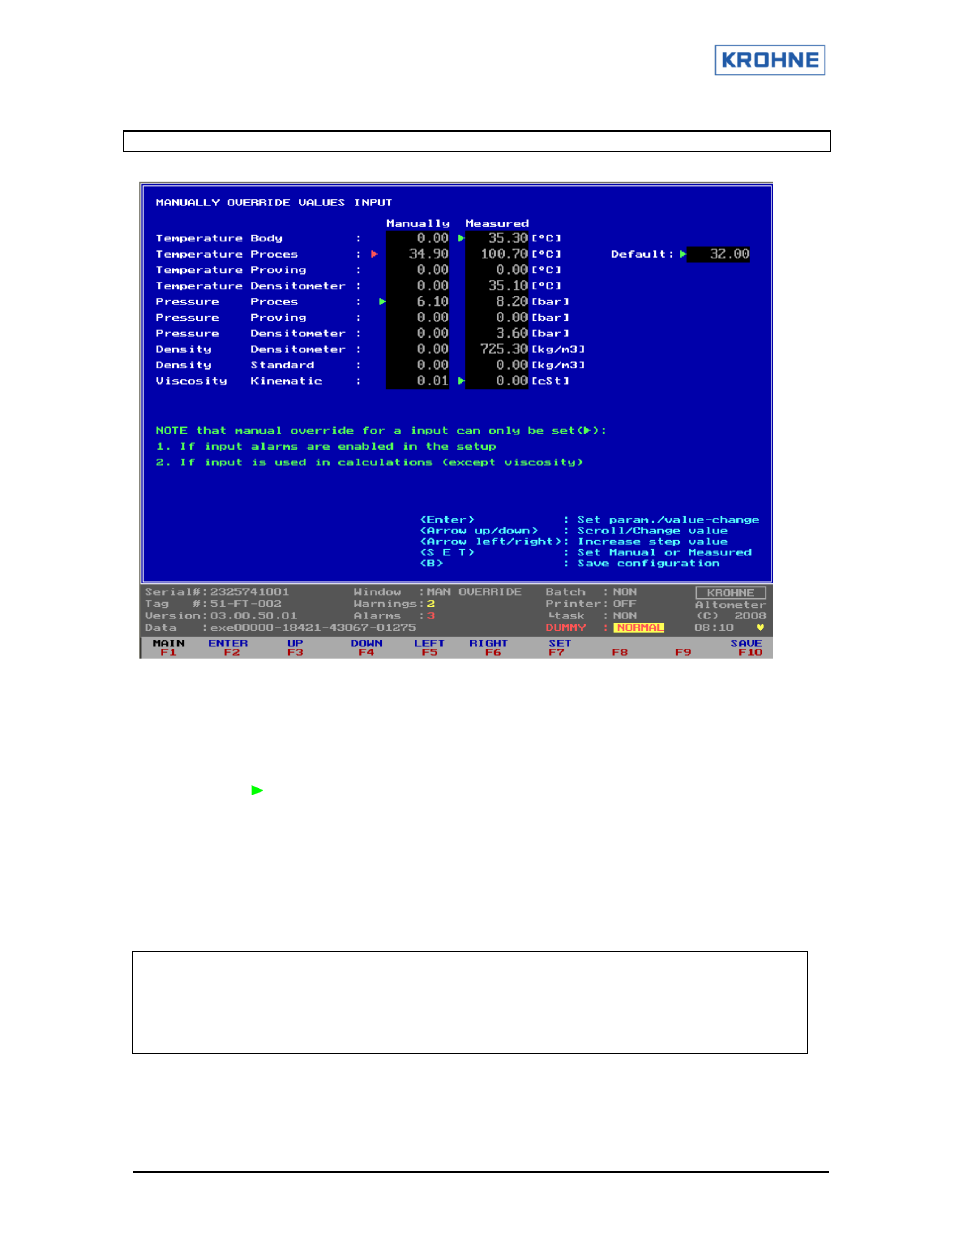Image resolution: width=954 pixels, height=1235 pixels.
Task: Click the ENTER F2 function key
Action: click(229, 648)
